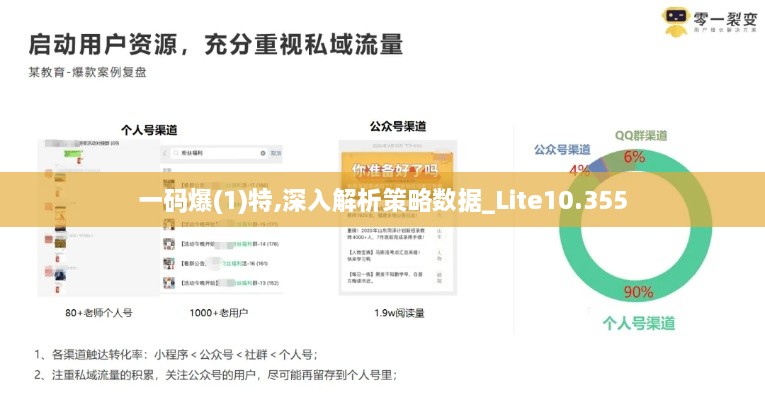Click the caption 80+老师个人号
This screenshot has width=765, height=400.
pos(99,313)
